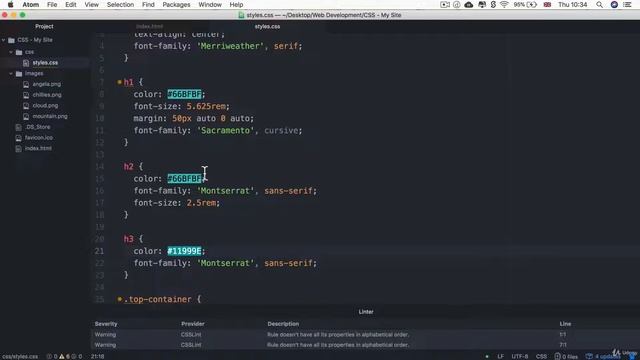Open the Selection menu
Viewport: 640px width, 360px height.
click(120, 4)
